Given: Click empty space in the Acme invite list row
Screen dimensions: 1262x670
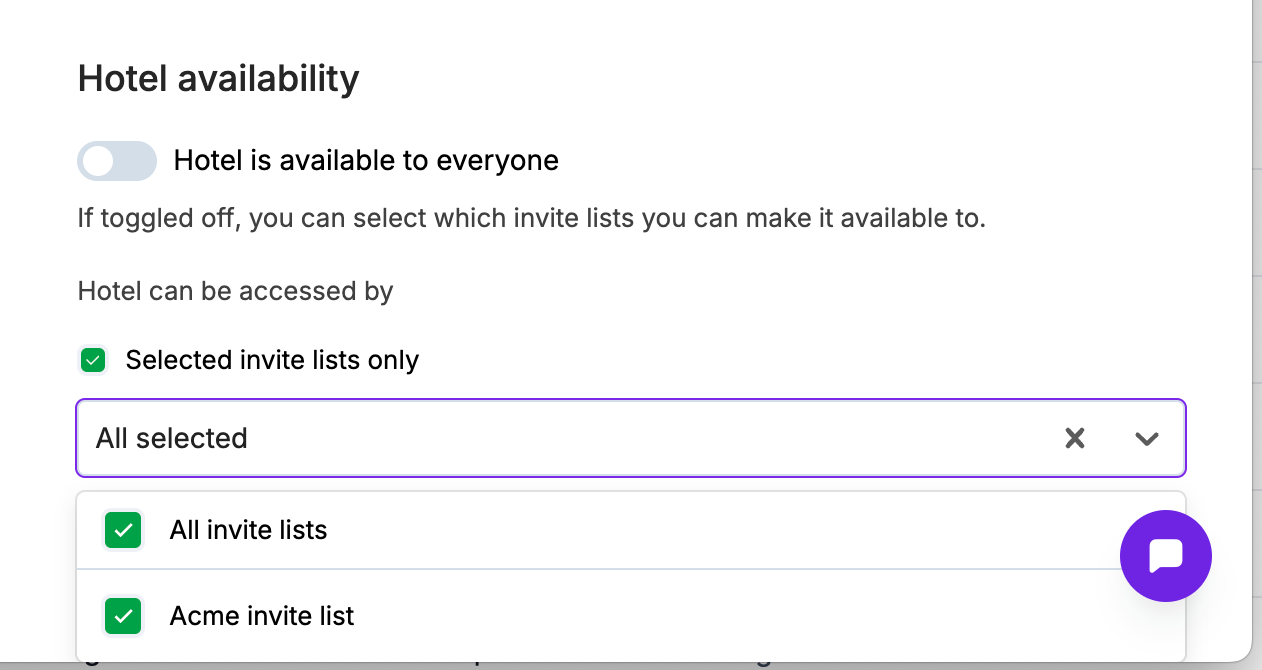Looking at the screenshot, I should 700,616.
